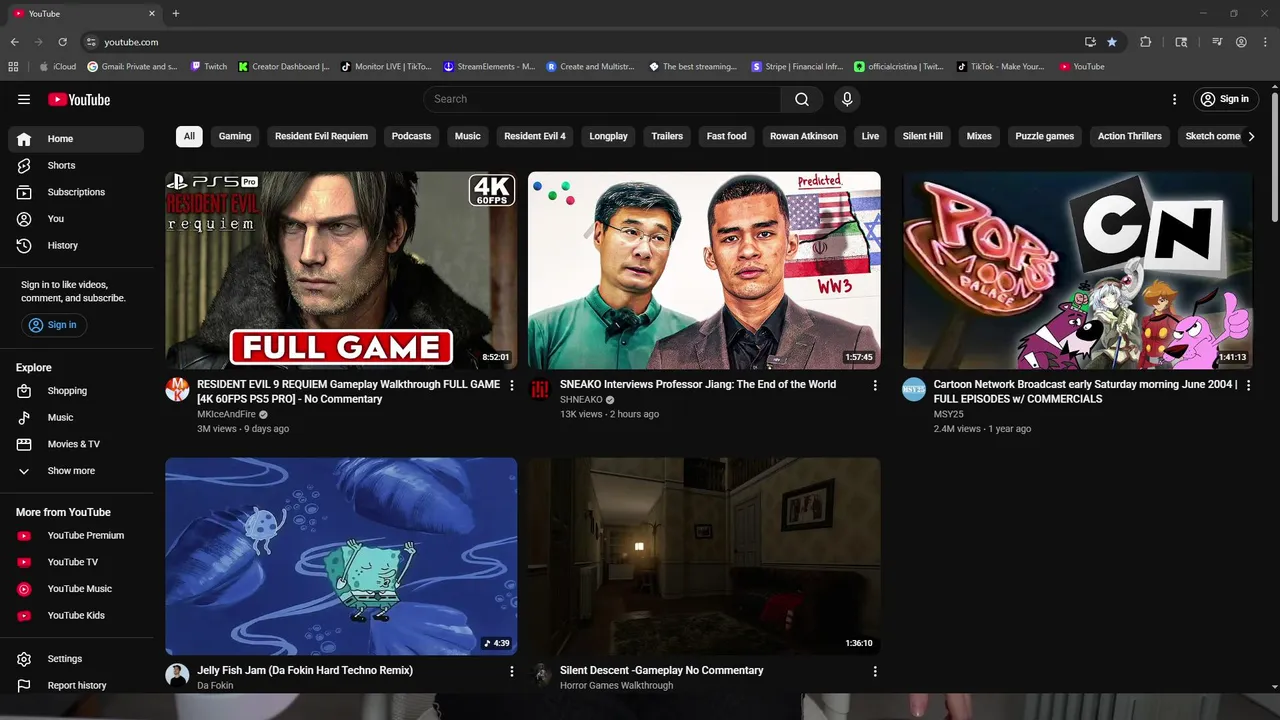The width and height of the screenshot is (1280, 720).
Task: Select the Podcasts category chip
Action: pyautogui.click(x=411, y=136)
